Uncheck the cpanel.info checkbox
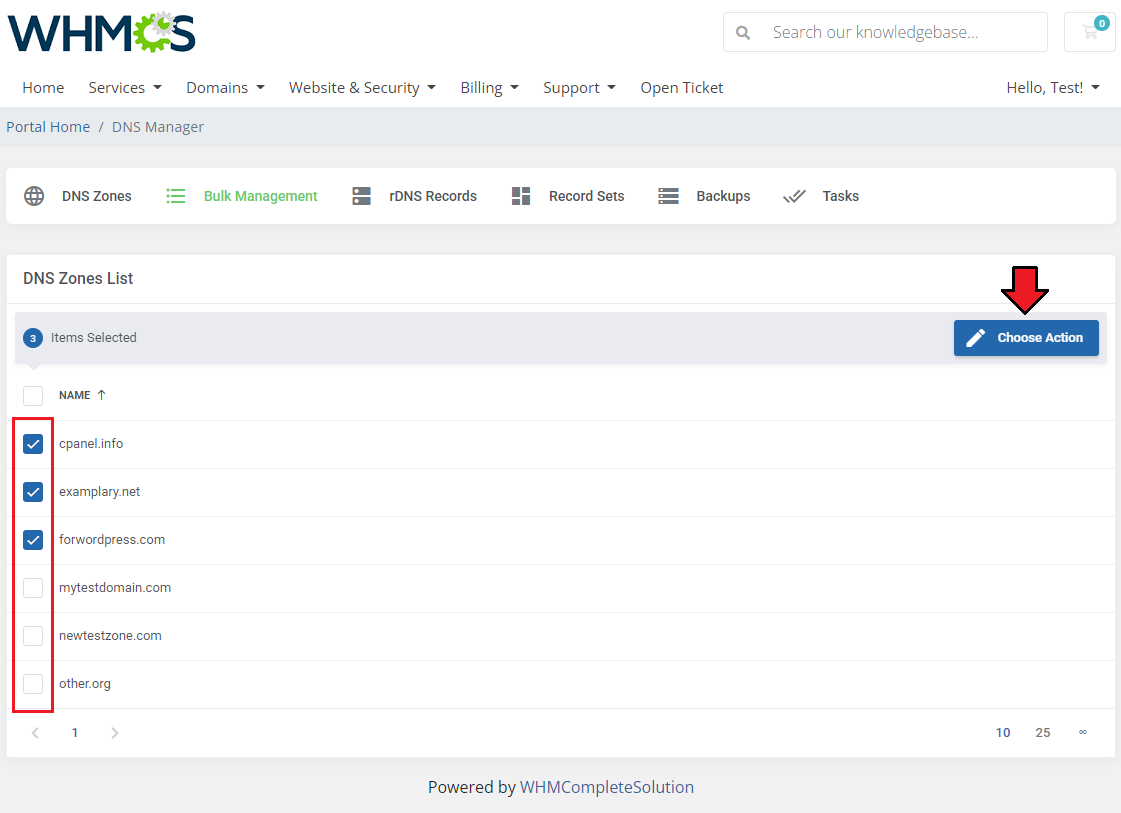1121x813 pixels. [33, 444]
